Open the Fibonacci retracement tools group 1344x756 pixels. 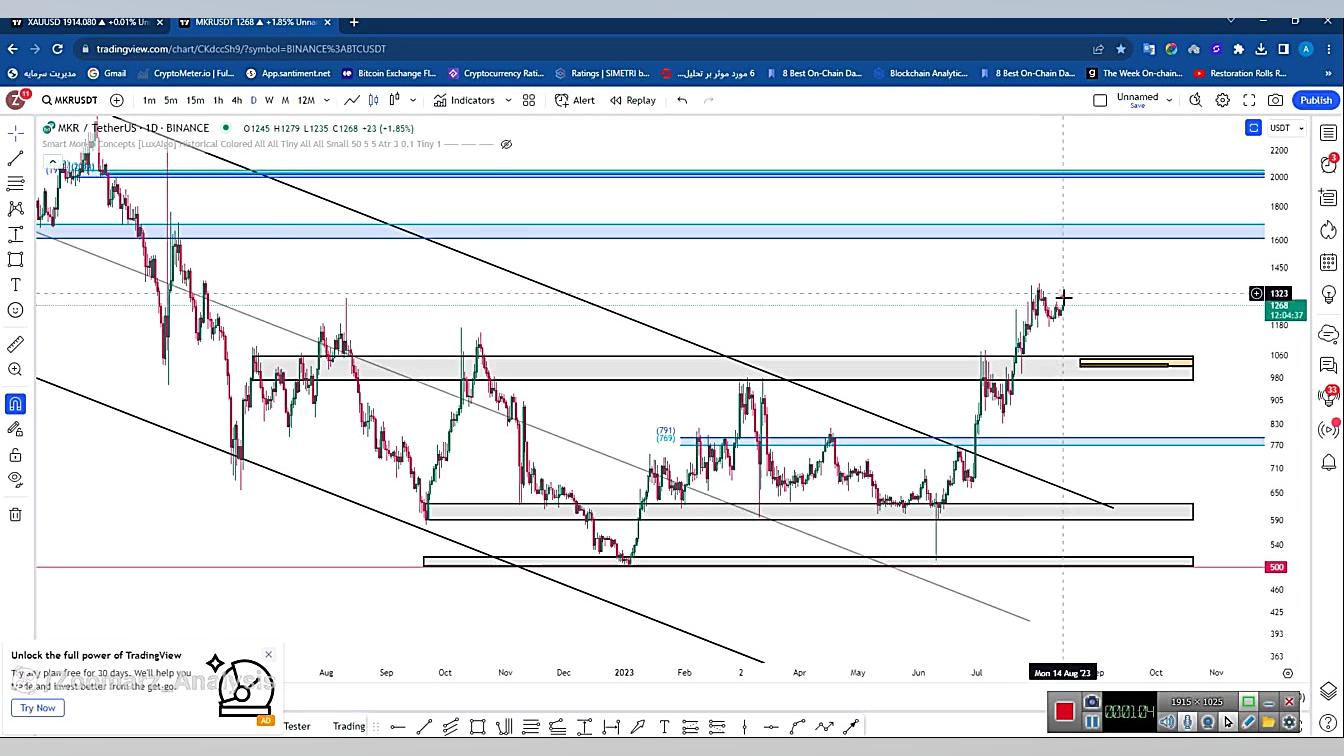[16, 184]
